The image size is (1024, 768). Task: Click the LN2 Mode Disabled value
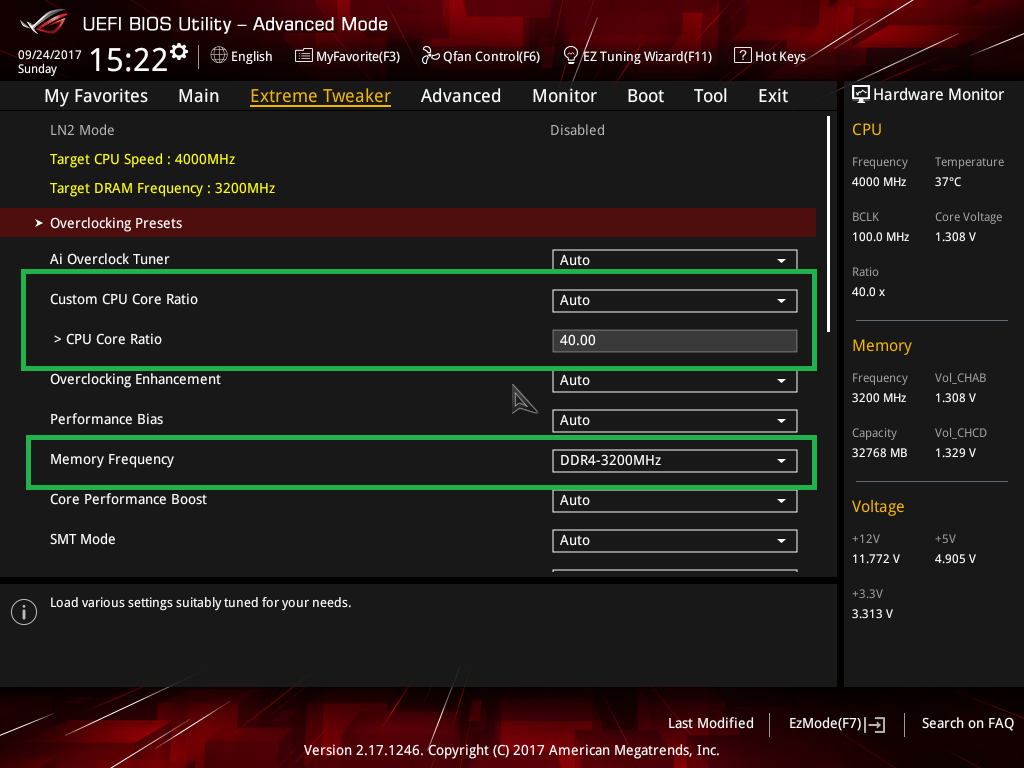(577, 130)
